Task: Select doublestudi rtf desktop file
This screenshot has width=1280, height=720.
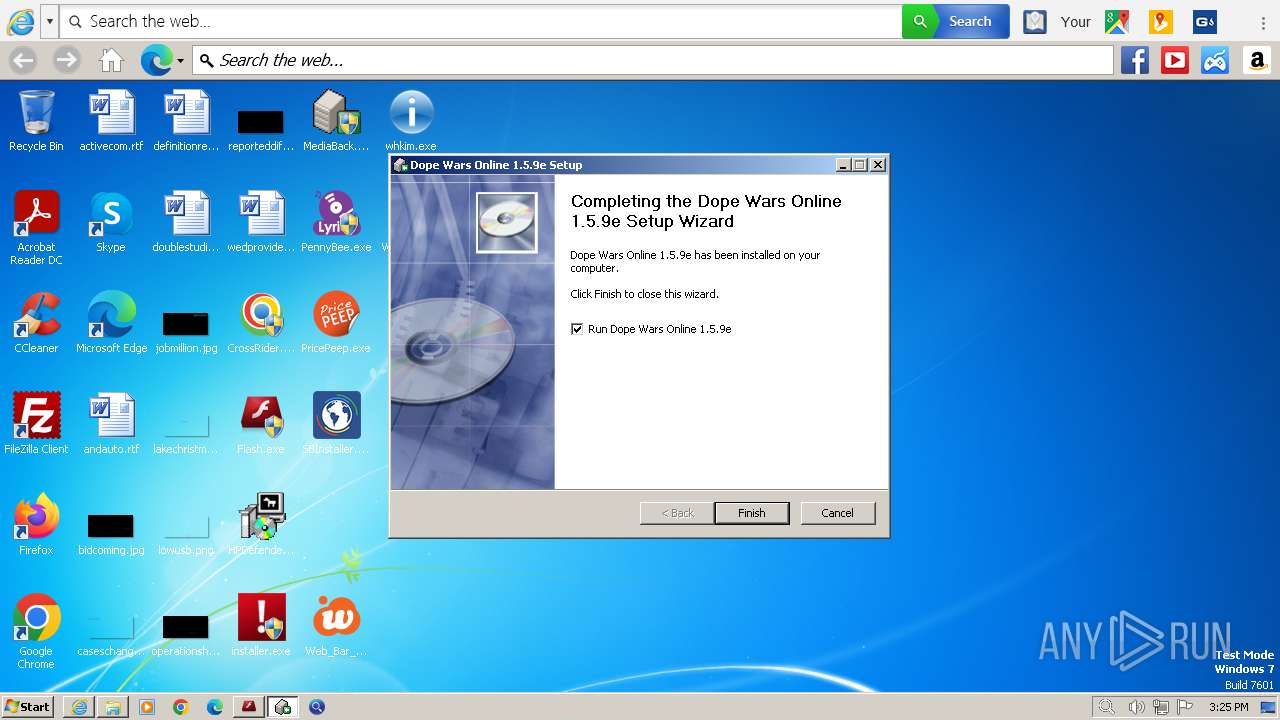Action: point(186,221)
